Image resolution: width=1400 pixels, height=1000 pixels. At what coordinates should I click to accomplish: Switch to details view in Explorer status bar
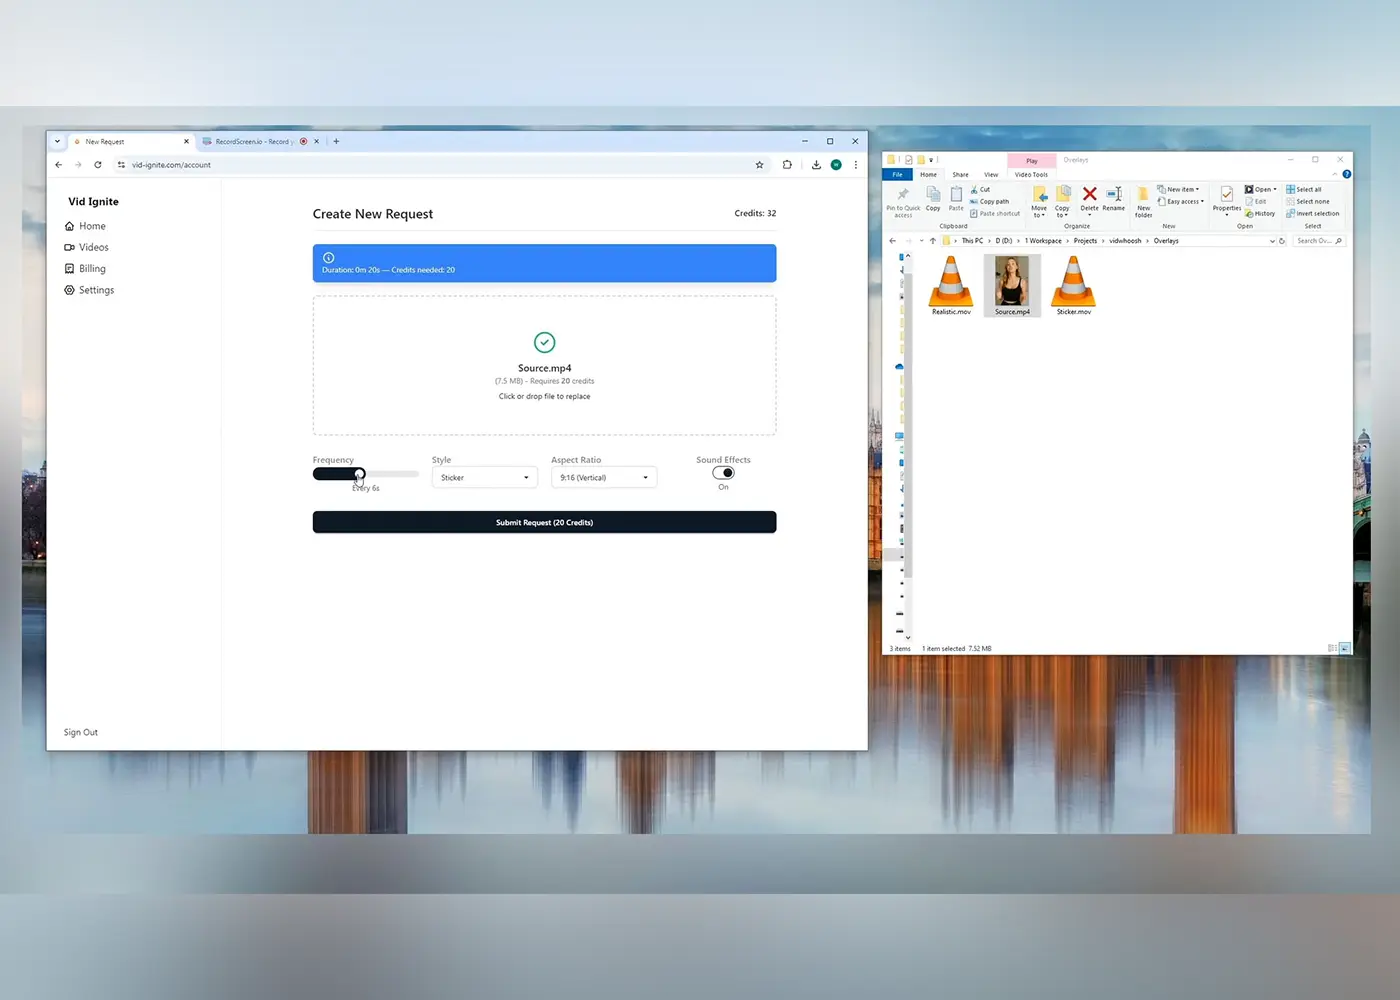(x=1332, y=648)
